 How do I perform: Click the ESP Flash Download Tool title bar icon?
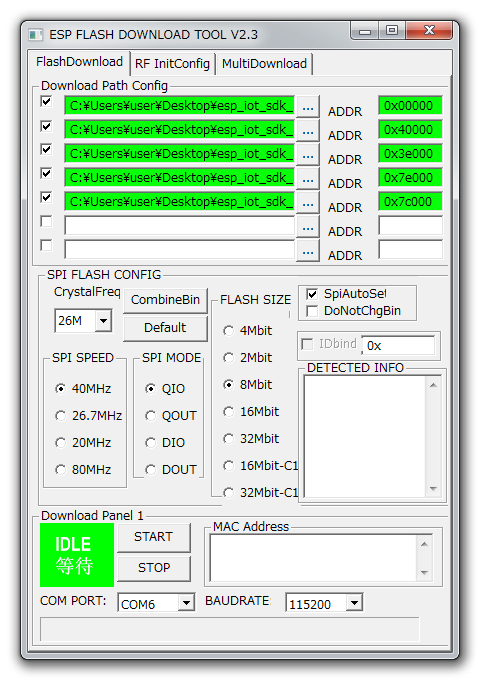point(36,35)
